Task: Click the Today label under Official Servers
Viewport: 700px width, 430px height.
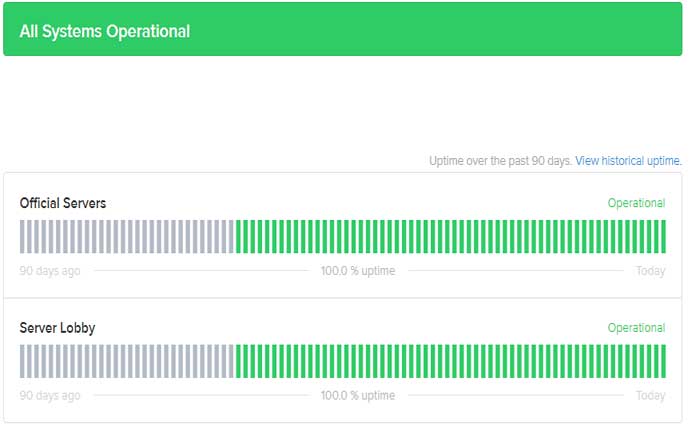Action: coord(650,271)
